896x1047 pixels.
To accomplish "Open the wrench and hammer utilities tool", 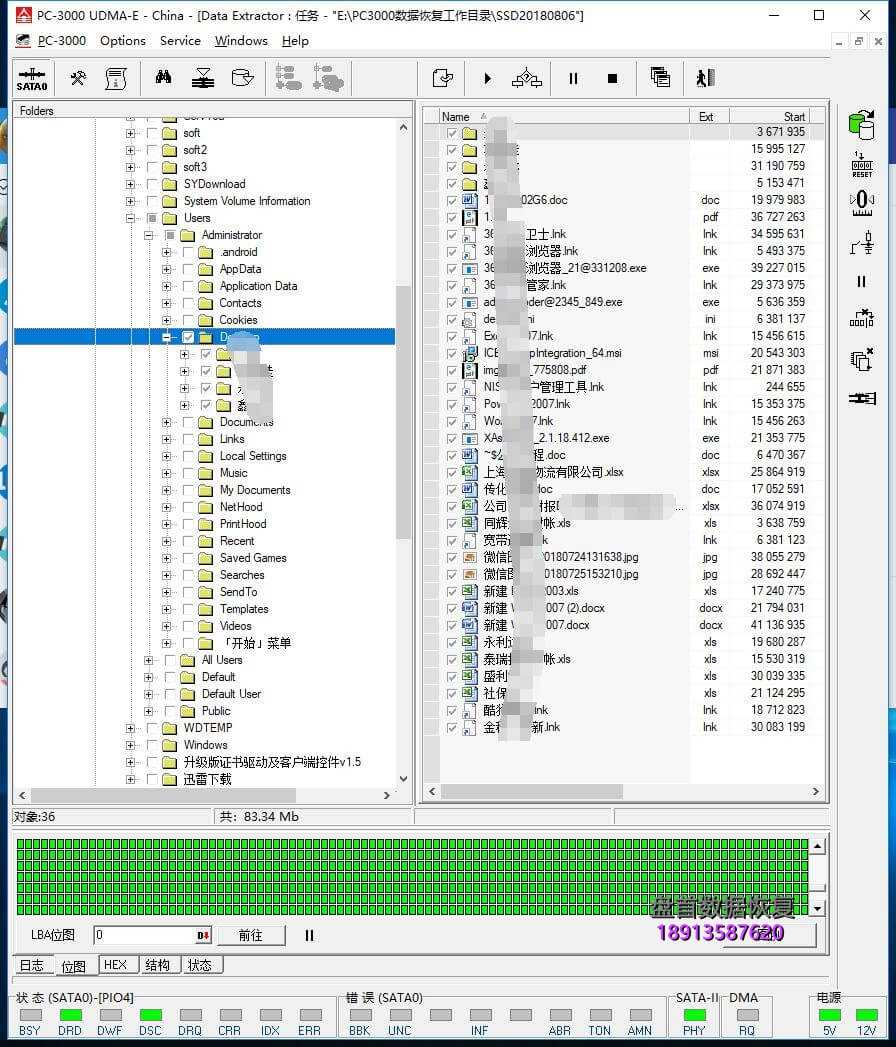I will tap(78, 78).
